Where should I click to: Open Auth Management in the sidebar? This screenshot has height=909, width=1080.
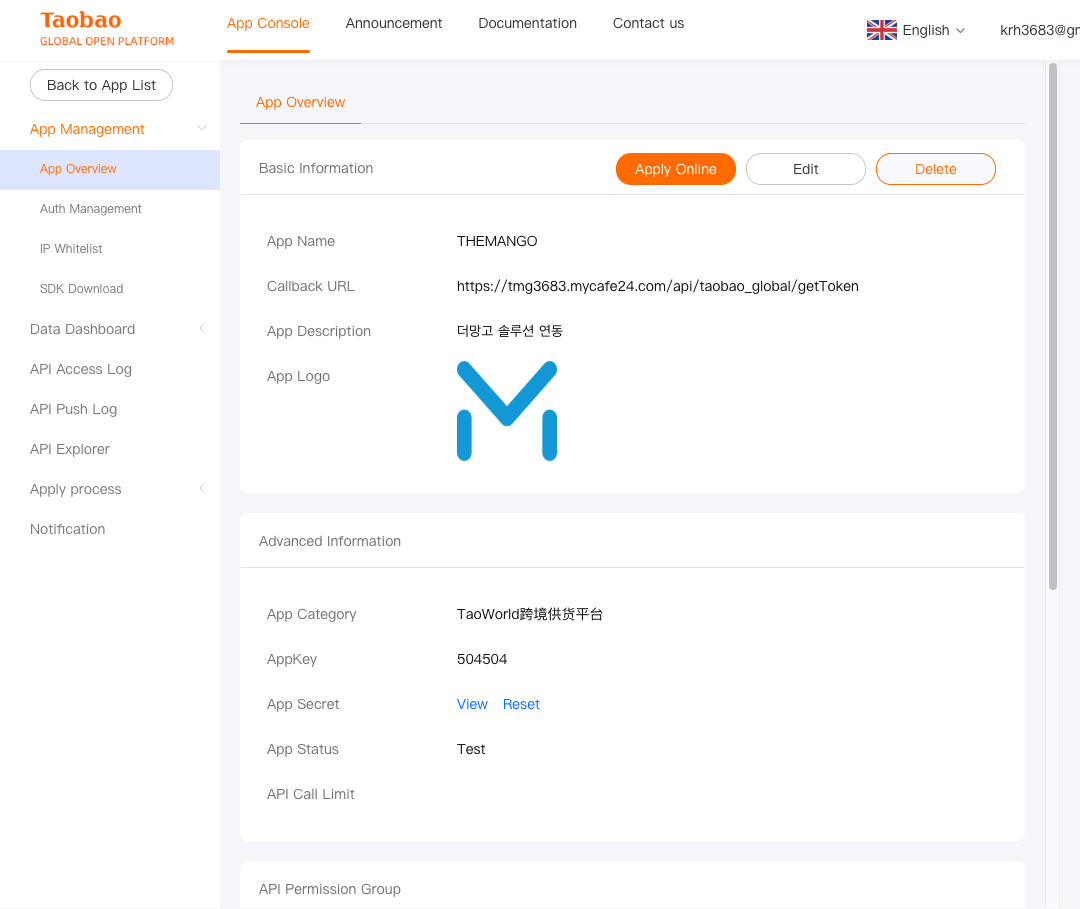coord(90,209)
